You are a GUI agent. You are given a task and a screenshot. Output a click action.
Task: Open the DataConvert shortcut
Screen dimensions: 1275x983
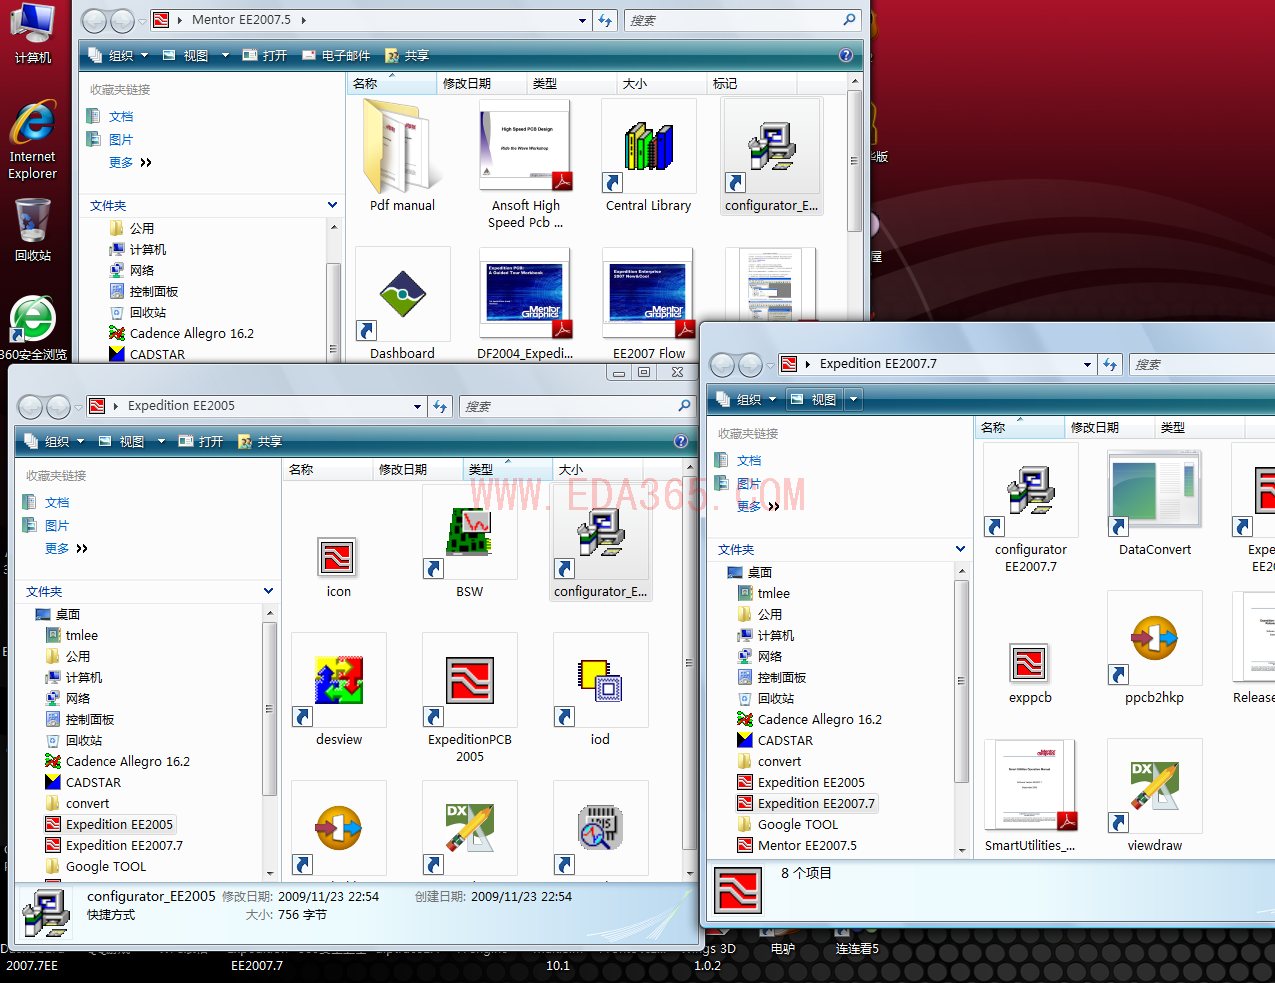pyautogui.click(x=1154, y=495)
